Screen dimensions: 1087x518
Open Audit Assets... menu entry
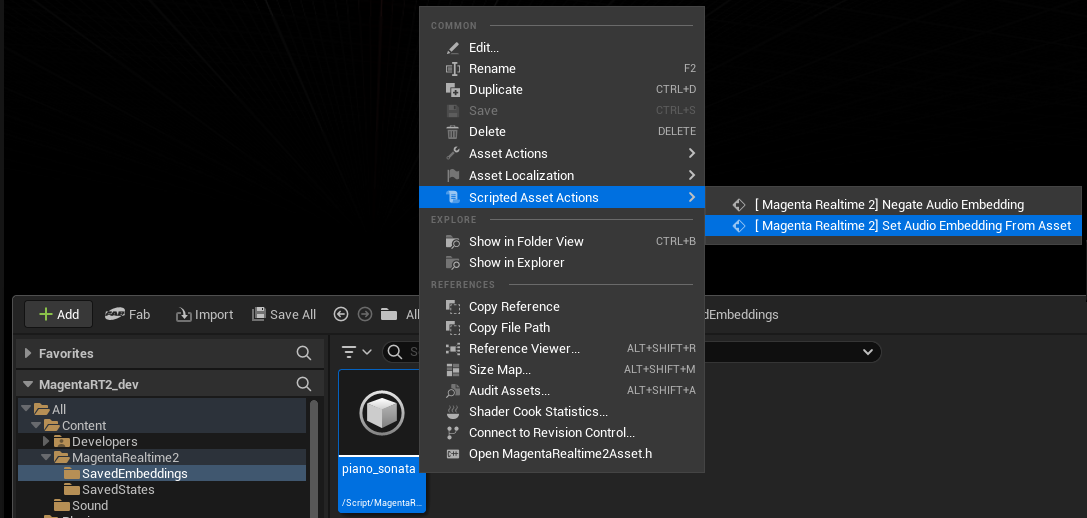(562, 391)
